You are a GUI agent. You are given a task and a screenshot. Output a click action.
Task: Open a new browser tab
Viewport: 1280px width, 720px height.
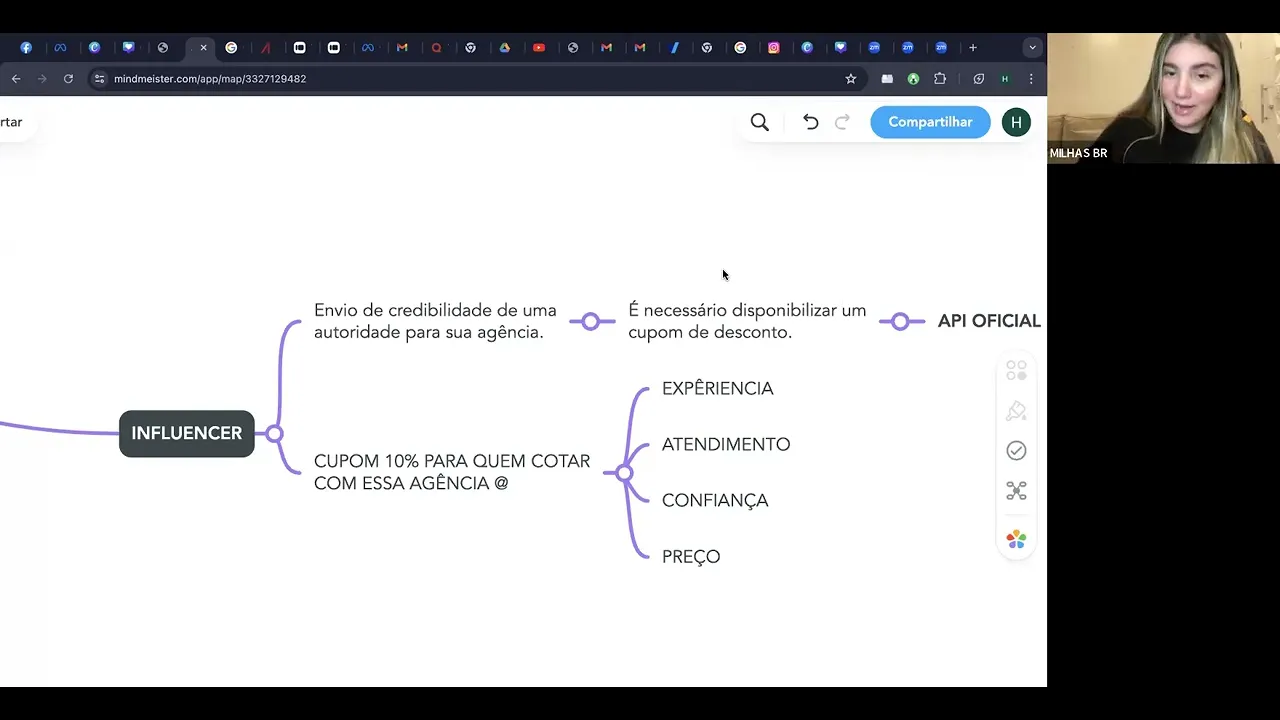click(x=972, y=47)
